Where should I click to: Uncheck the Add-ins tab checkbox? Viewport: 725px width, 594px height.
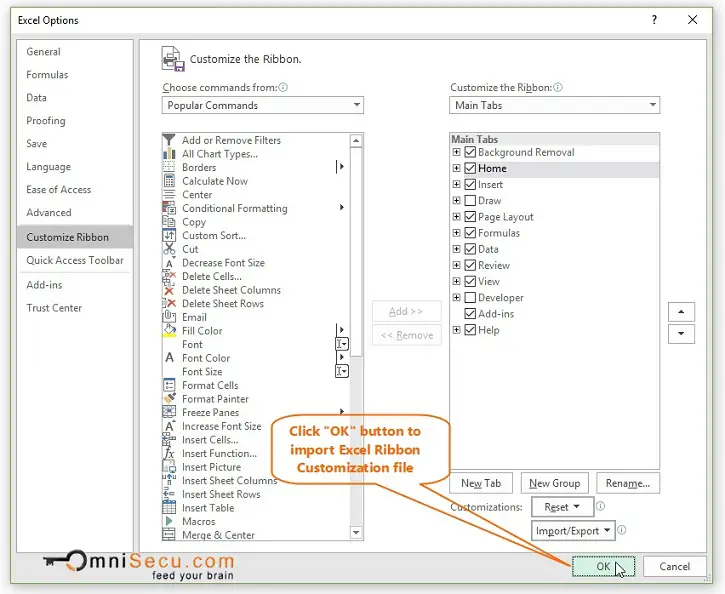coord(470,314)
